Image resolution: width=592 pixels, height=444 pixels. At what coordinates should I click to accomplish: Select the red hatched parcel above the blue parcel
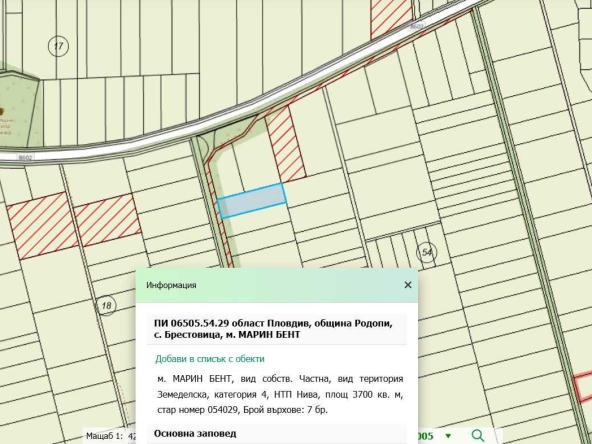click(286, 144)
